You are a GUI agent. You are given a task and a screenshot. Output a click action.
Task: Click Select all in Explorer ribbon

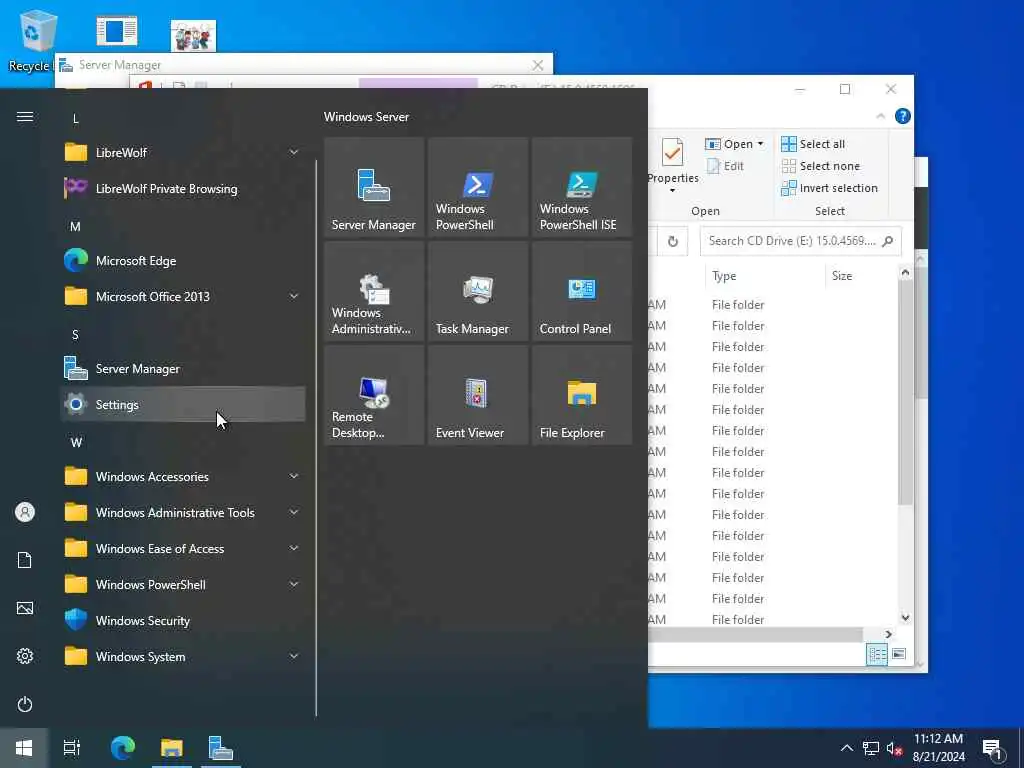point(813,144)
